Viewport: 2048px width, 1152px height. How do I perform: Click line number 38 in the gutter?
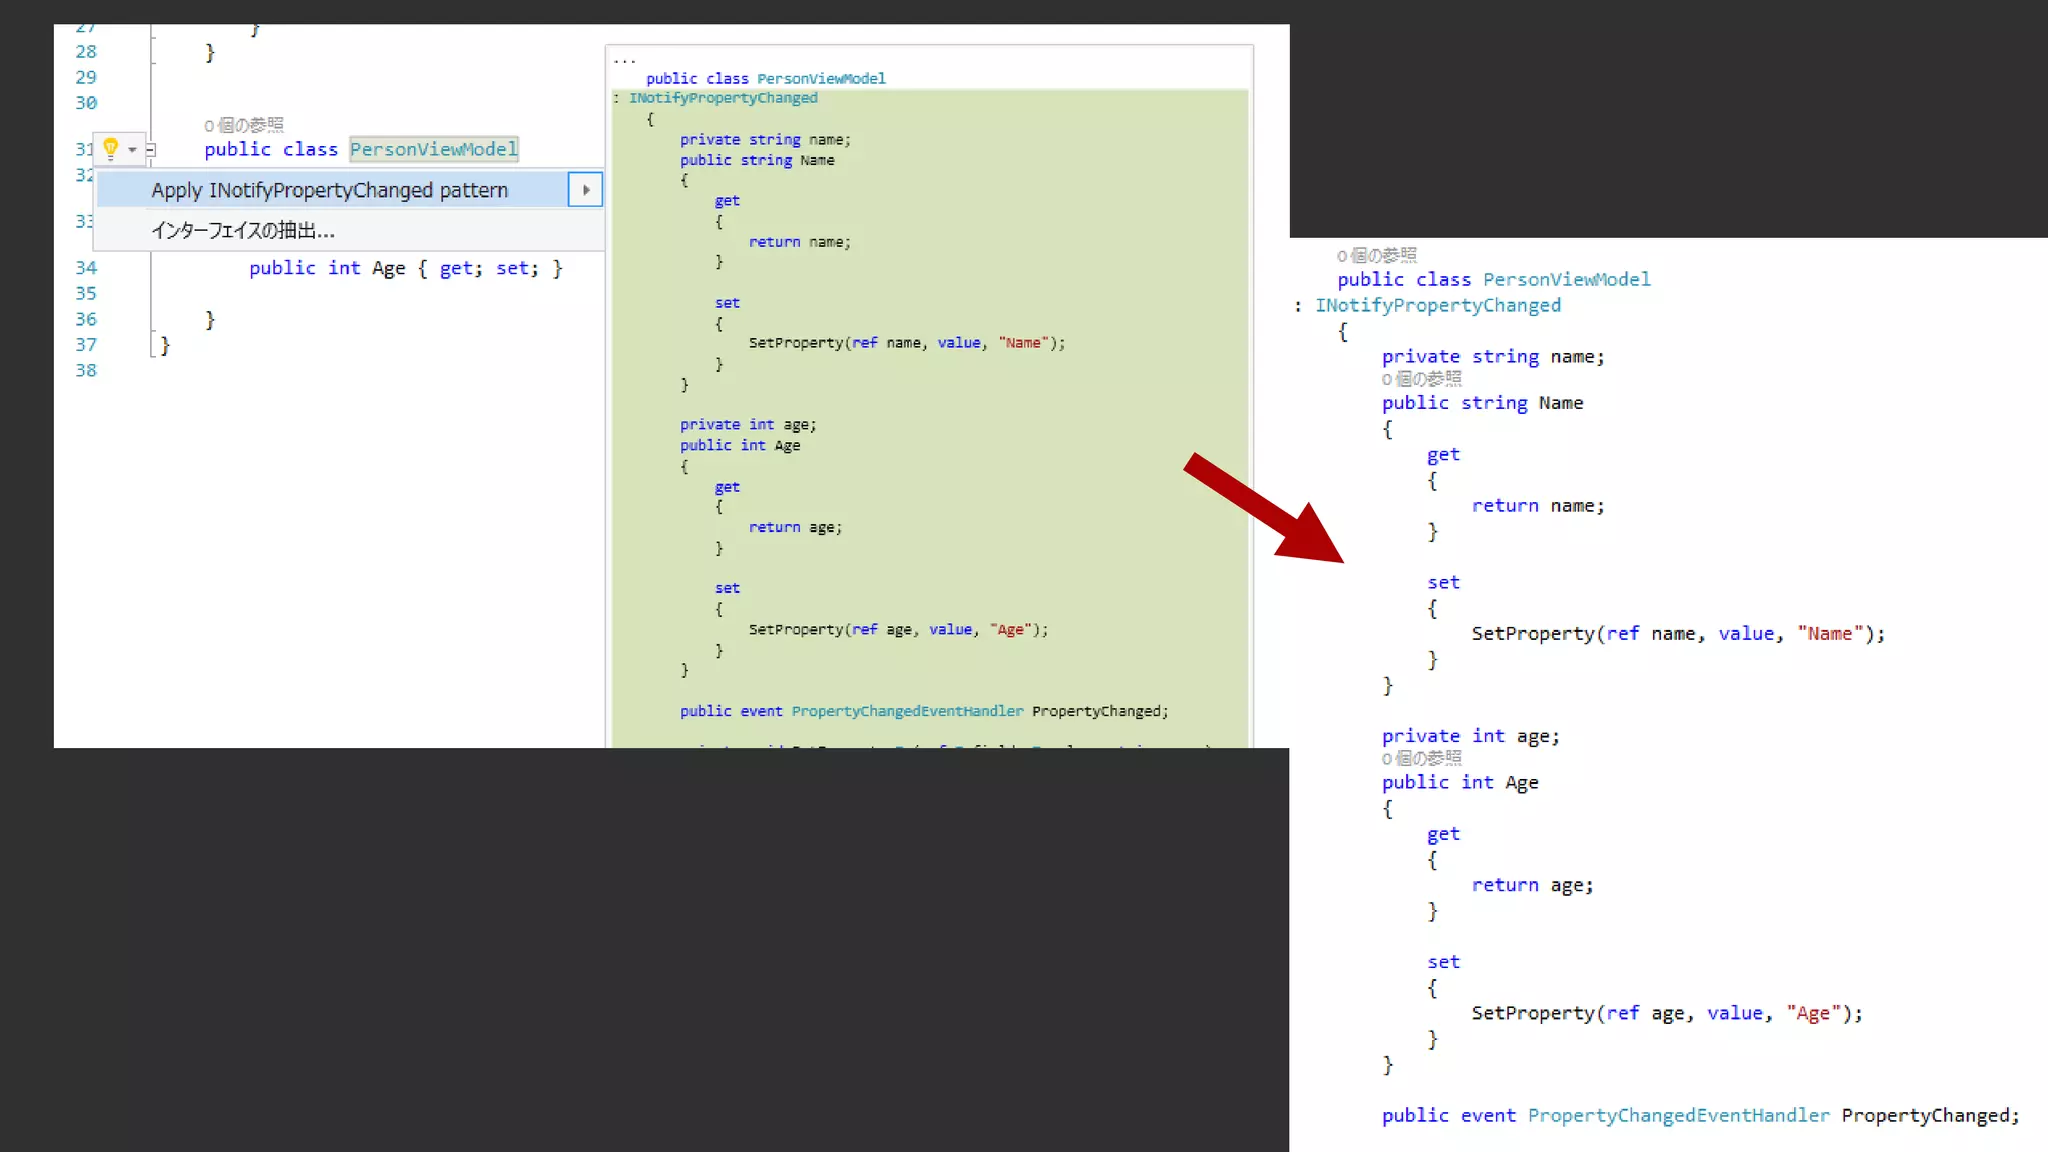(x=86, y=370)
